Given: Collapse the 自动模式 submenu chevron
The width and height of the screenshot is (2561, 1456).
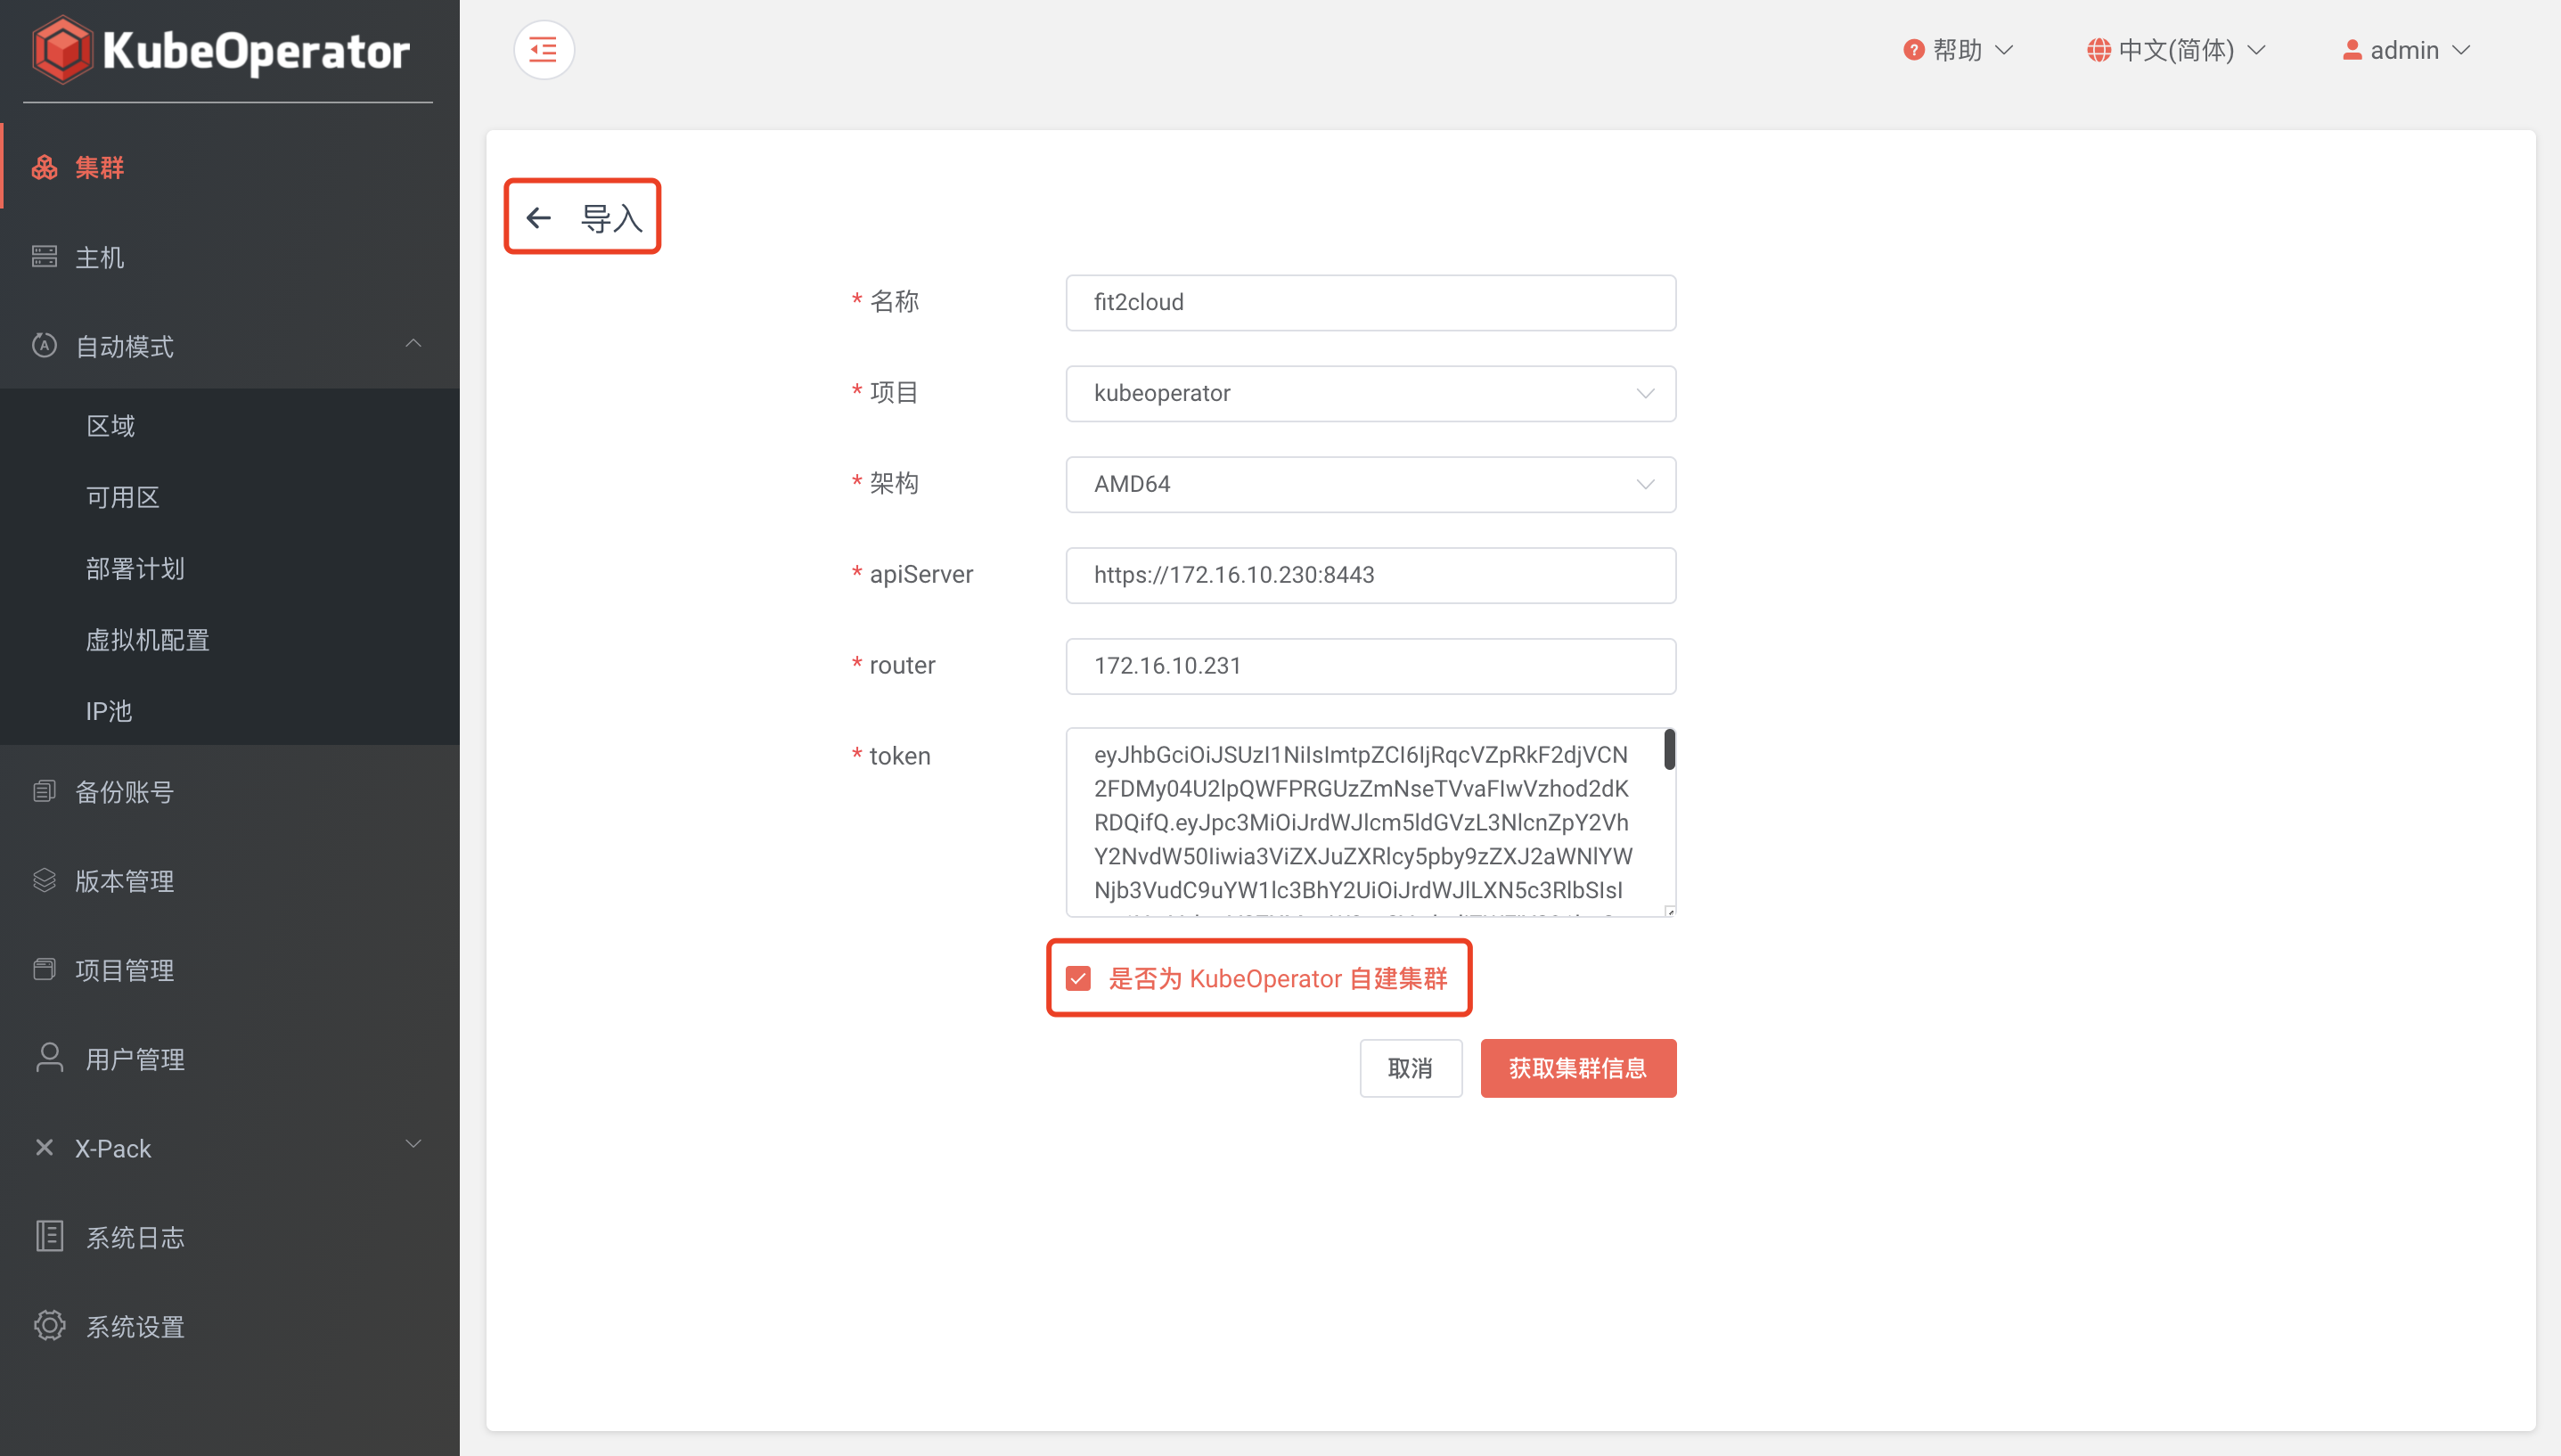Looking at the screenshot, I should click(x=412, y=344).
